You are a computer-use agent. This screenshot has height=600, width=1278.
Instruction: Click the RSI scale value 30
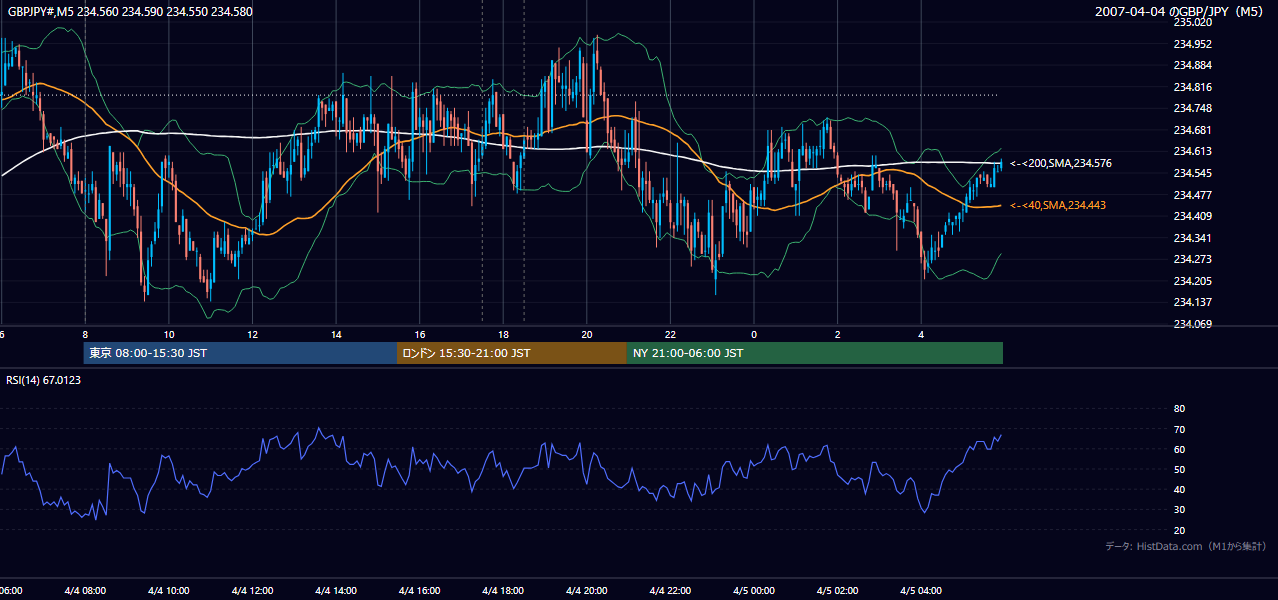1179,510
